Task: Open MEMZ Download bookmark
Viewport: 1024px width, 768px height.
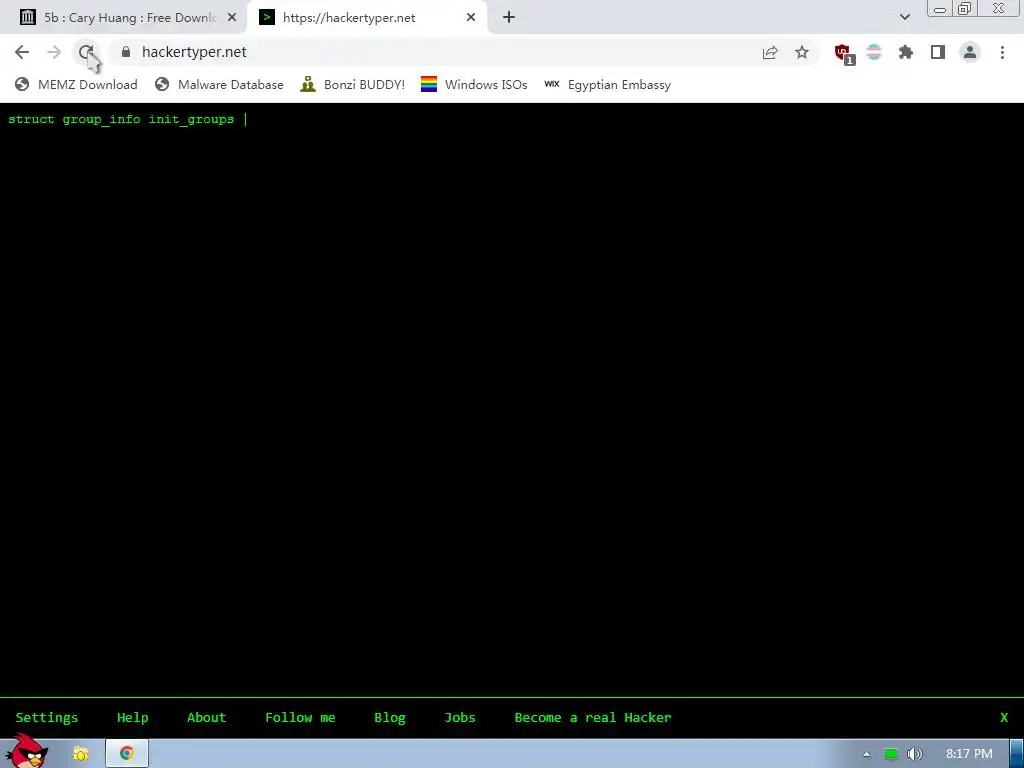Action: point(76,85)
